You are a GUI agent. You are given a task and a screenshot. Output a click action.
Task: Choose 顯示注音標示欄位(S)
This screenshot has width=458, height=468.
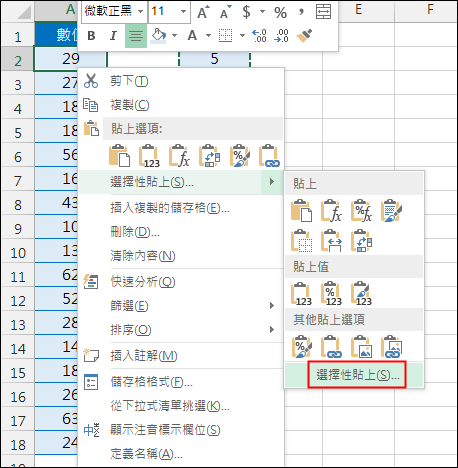pos(181,430)
